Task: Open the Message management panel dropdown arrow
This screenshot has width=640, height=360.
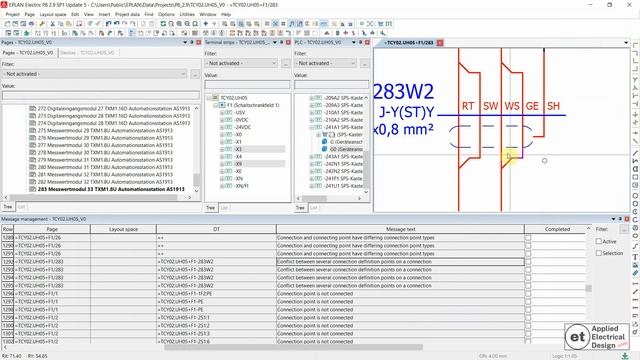Action: coord(613,219)
